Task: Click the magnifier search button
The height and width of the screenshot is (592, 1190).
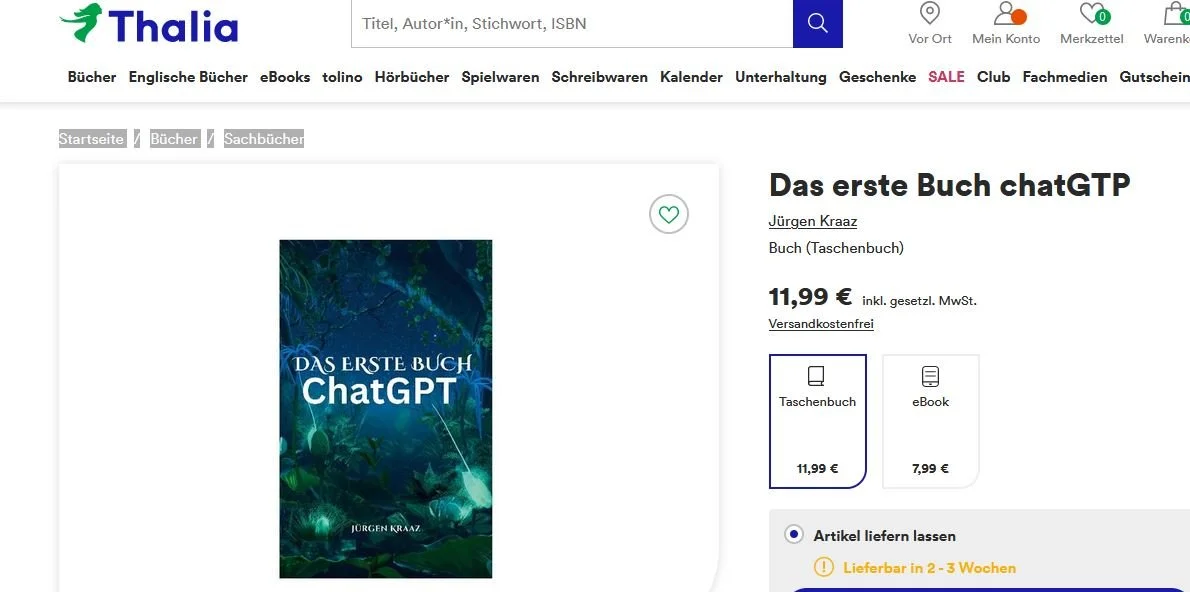Action: point(817,24)
